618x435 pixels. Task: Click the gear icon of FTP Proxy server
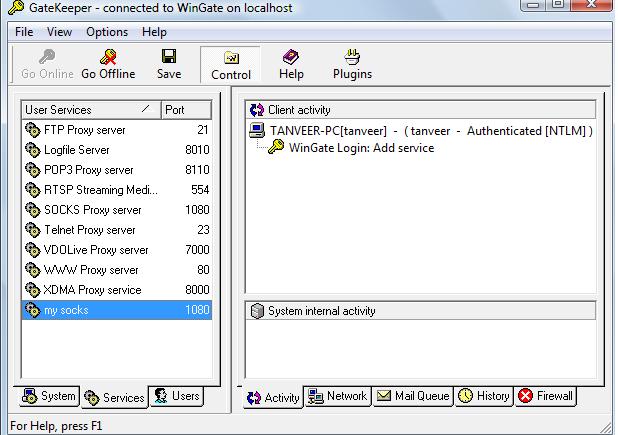(x=33, y=130)
